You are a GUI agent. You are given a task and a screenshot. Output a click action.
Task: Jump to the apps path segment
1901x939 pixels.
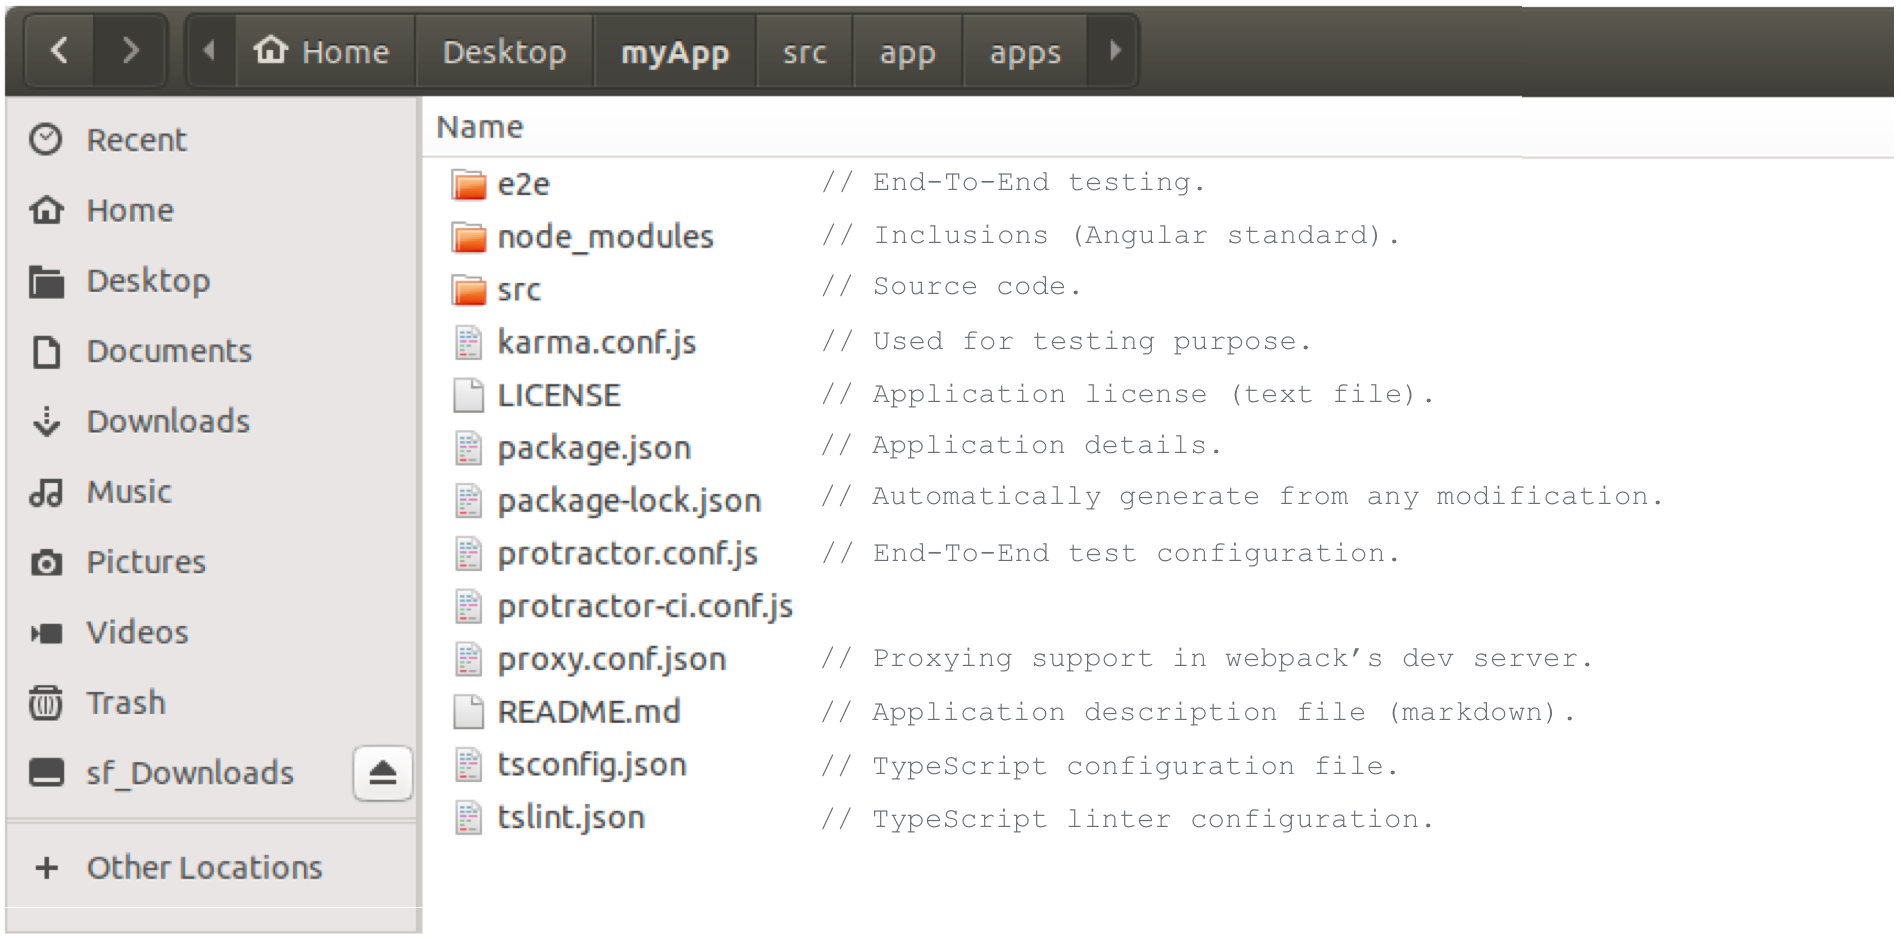(x=1024, y=52)
